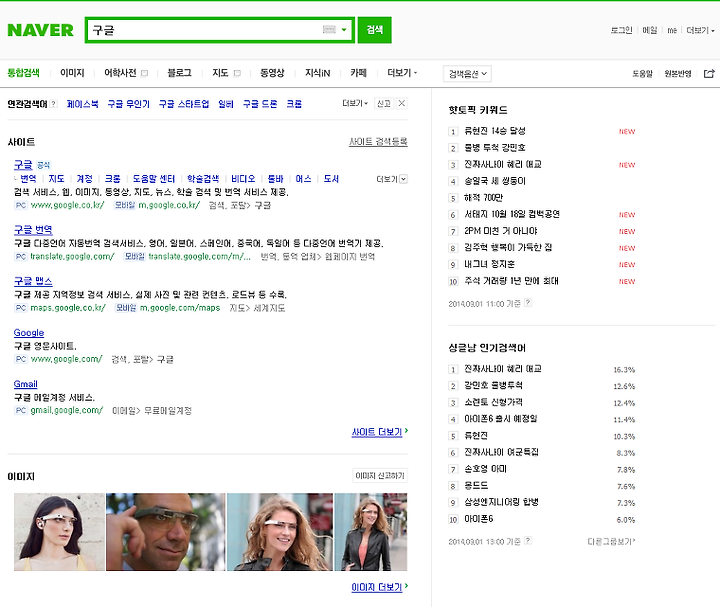Image resolution: width=720 pixels, height=607 pixels.
Task: Click the 도움말 help link
Action: coord(642,73)
